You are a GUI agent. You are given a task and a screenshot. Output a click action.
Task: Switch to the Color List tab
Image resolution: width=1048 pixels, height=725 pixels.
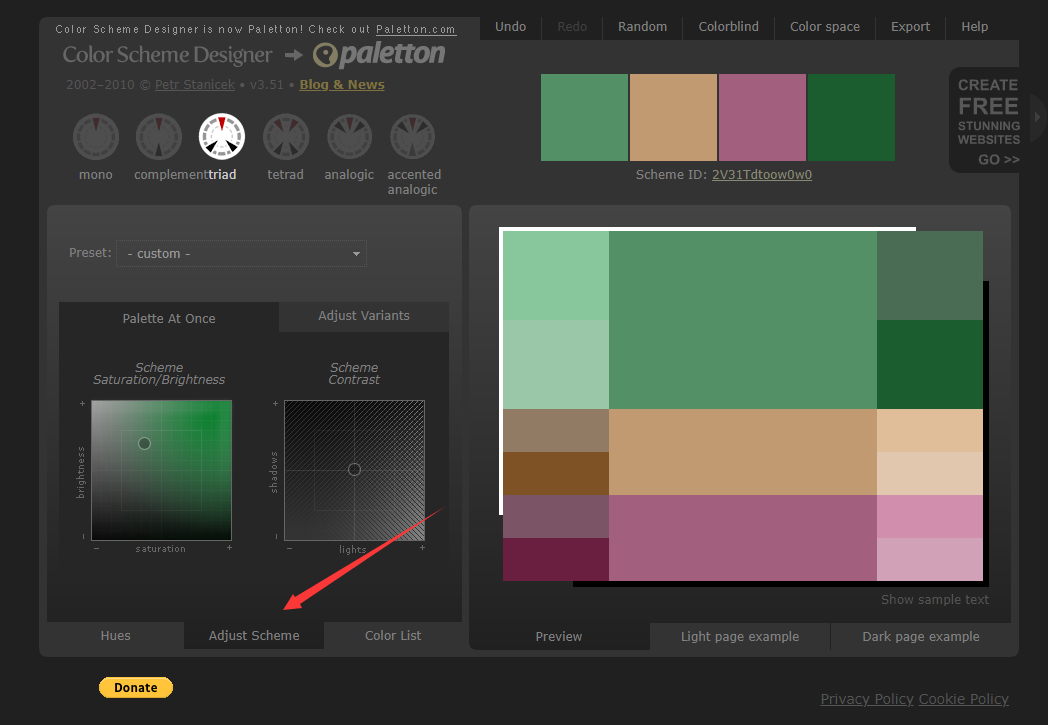(393, 636)
